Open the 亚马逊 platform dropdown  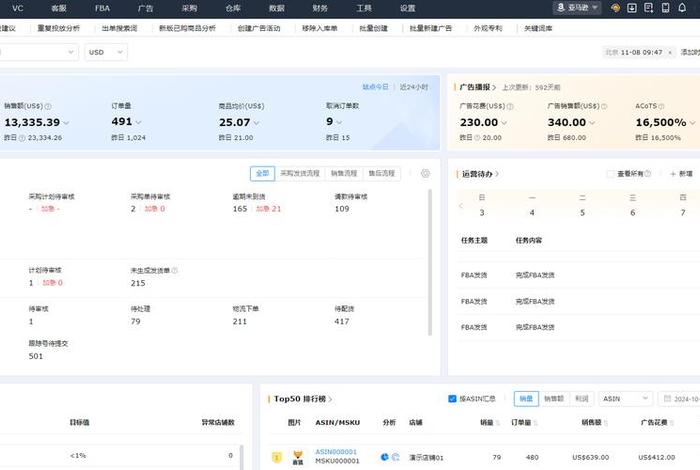[577, 8]
